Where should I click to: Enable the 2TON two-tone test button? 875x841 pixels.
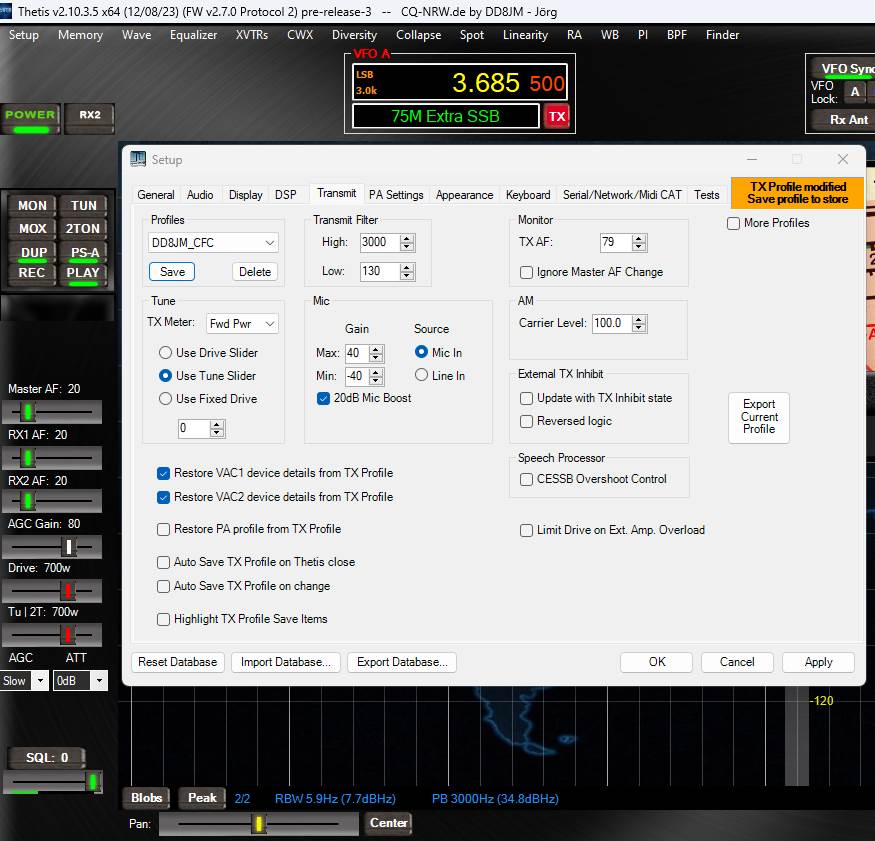coord(83,229)
